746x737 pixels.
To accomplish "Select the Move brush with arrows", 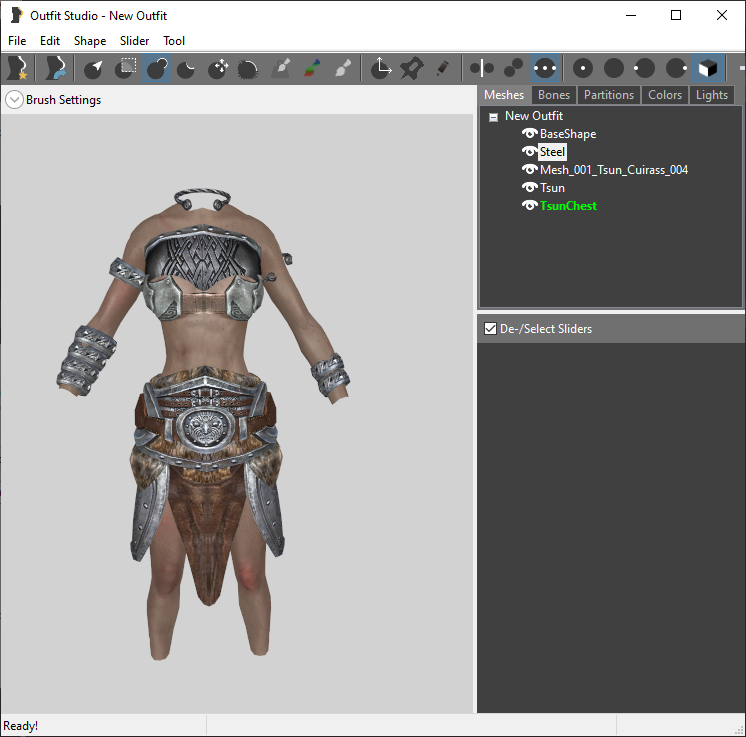I will (x=218, y=68).
